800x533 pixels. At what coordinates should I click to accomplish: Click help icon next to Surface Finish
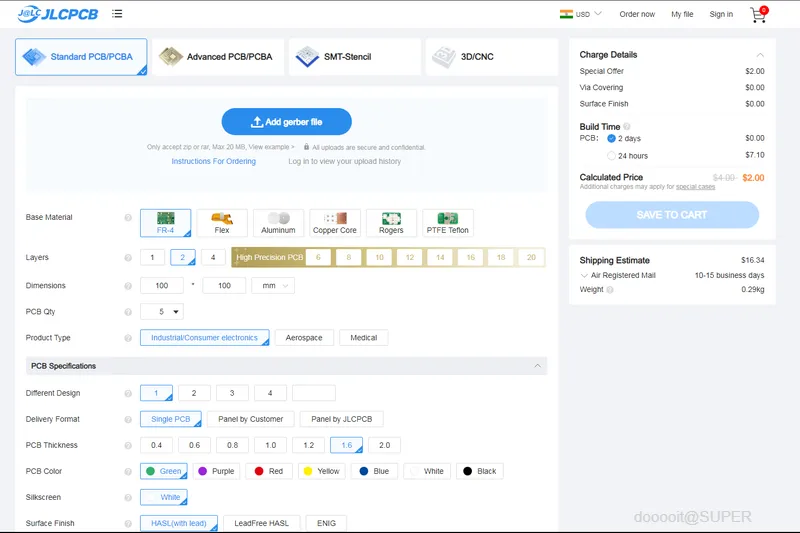[x=128, y=523]
